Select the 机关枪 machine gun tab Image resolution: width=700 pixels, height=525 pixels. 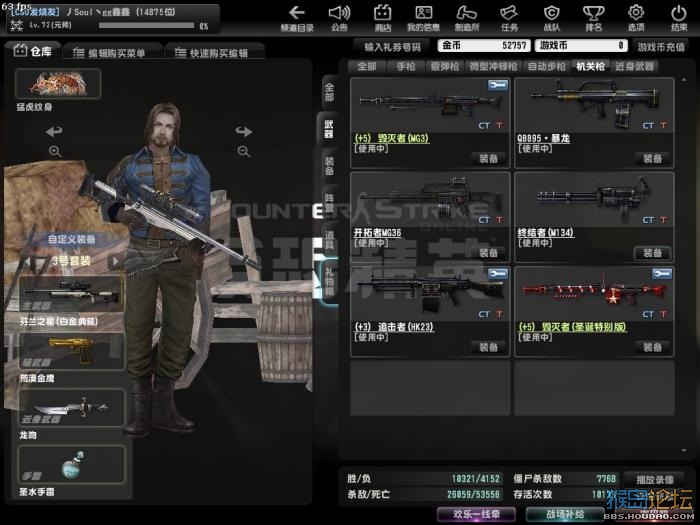coord(591,67)
